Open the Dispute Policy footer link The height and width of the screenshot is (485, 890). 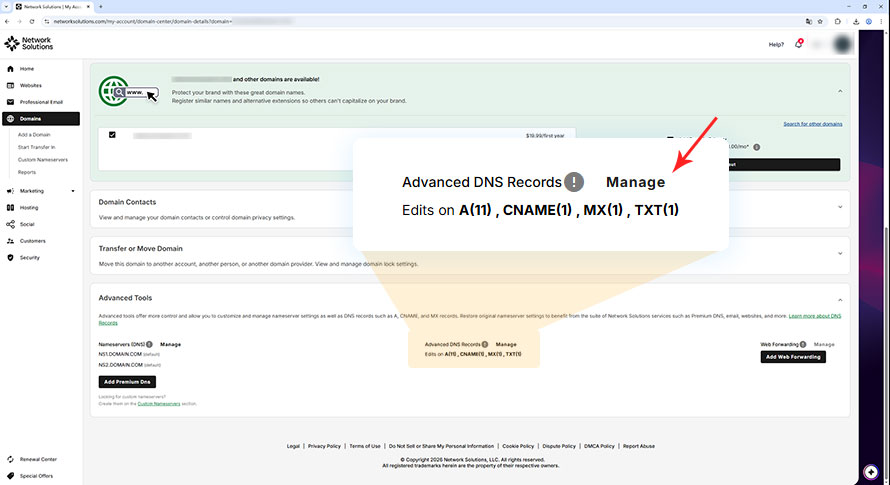[x=559, y=446]
